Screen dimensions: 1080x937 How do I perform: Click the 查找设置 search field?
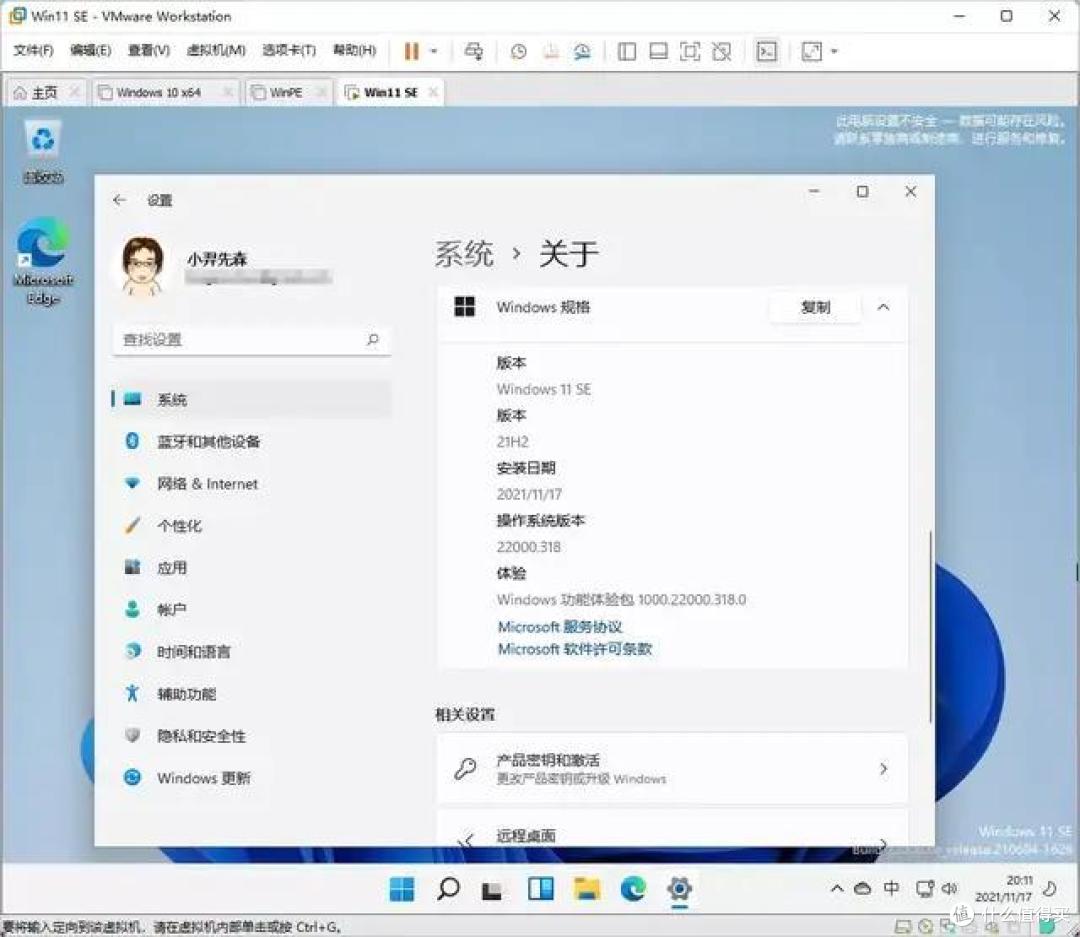click(x=251, y=340)
